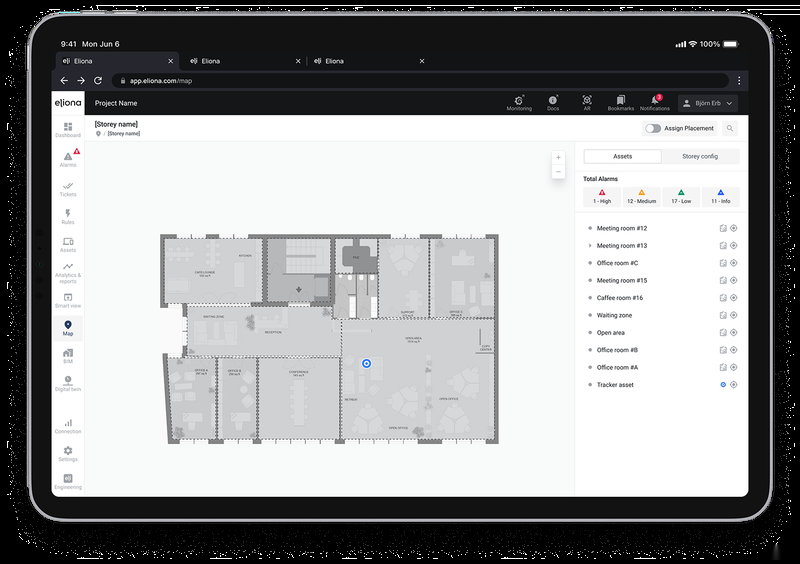Locate Tracker asset on map
The image size is (800, 564).
(734, 384)
